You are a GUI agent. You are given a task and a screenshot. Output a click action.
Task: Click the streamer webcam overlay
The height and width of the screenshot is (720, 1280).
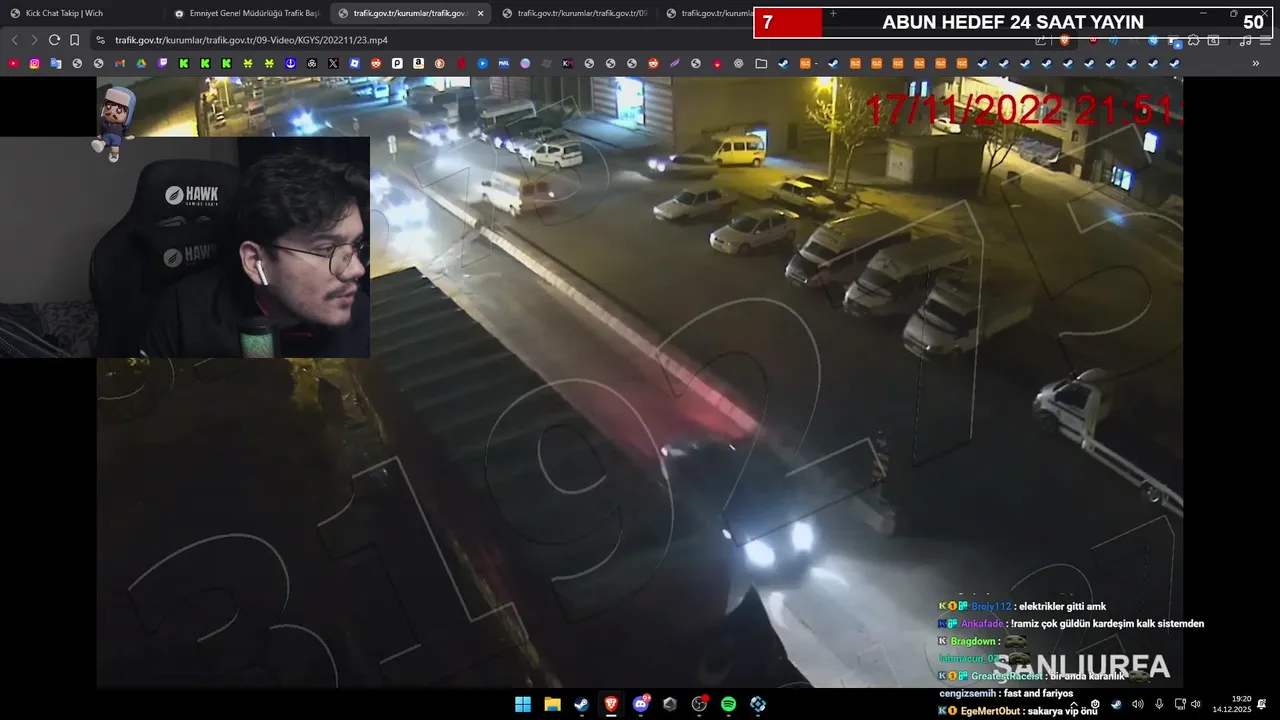[185, 247]
